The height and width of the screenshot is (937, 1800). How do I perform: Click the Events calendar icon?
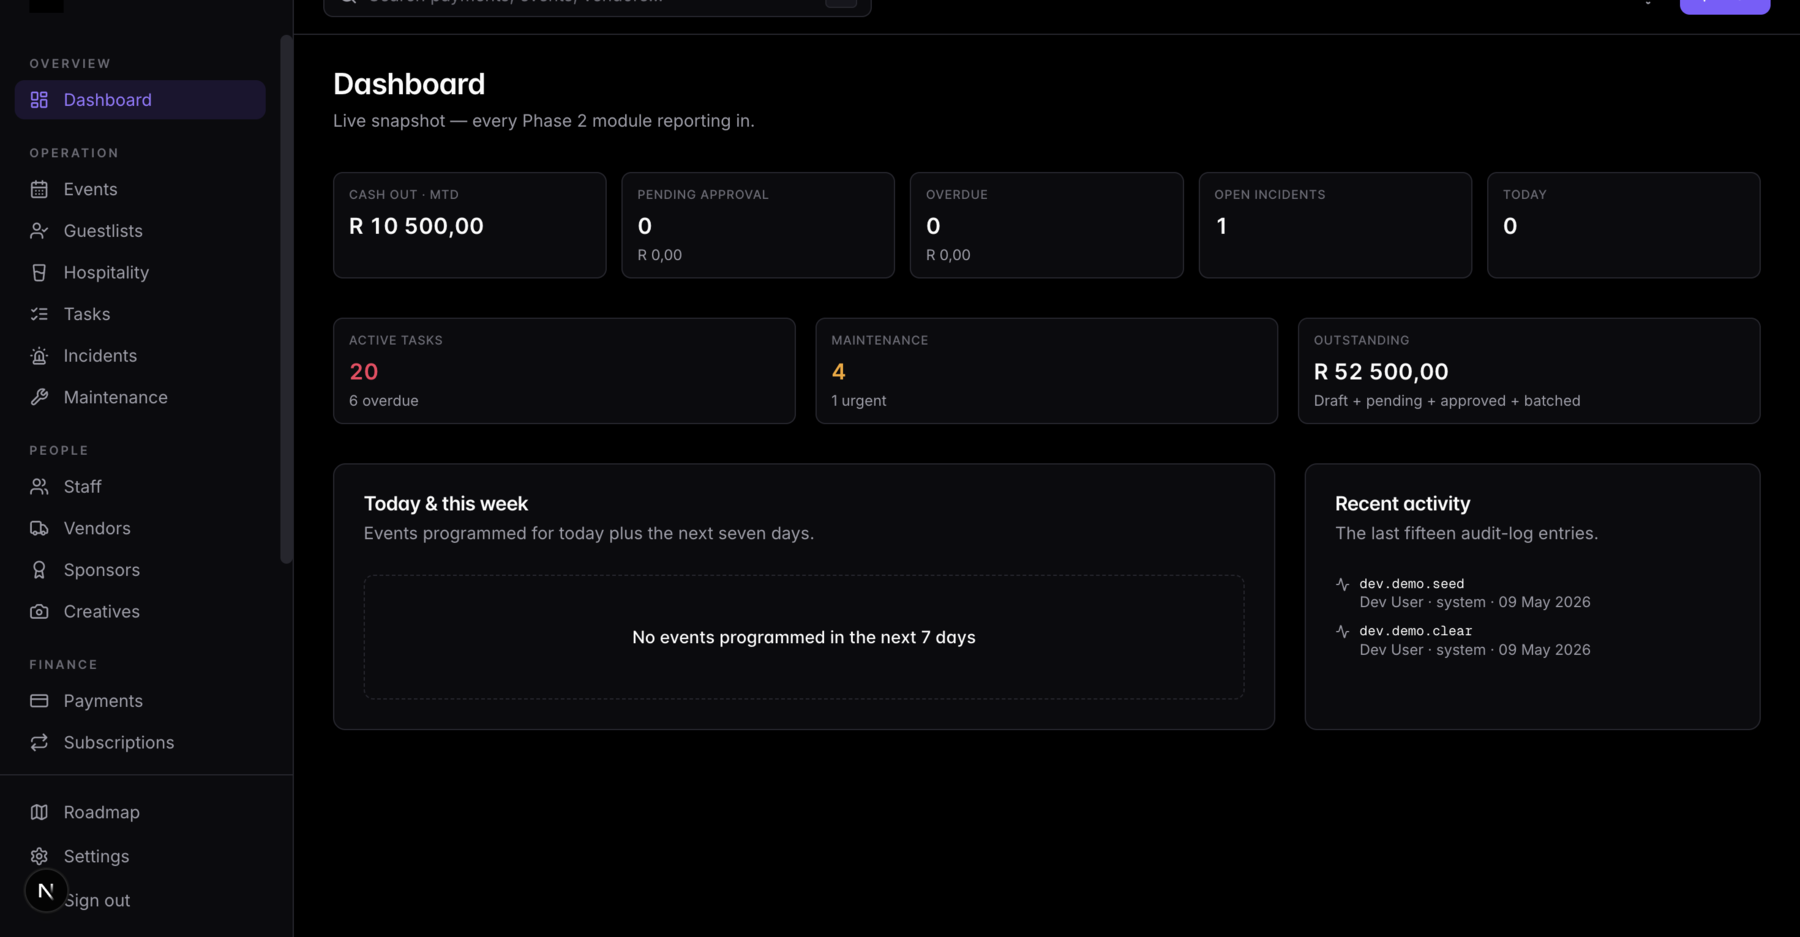pyautogui.click(x=39, y=189)
